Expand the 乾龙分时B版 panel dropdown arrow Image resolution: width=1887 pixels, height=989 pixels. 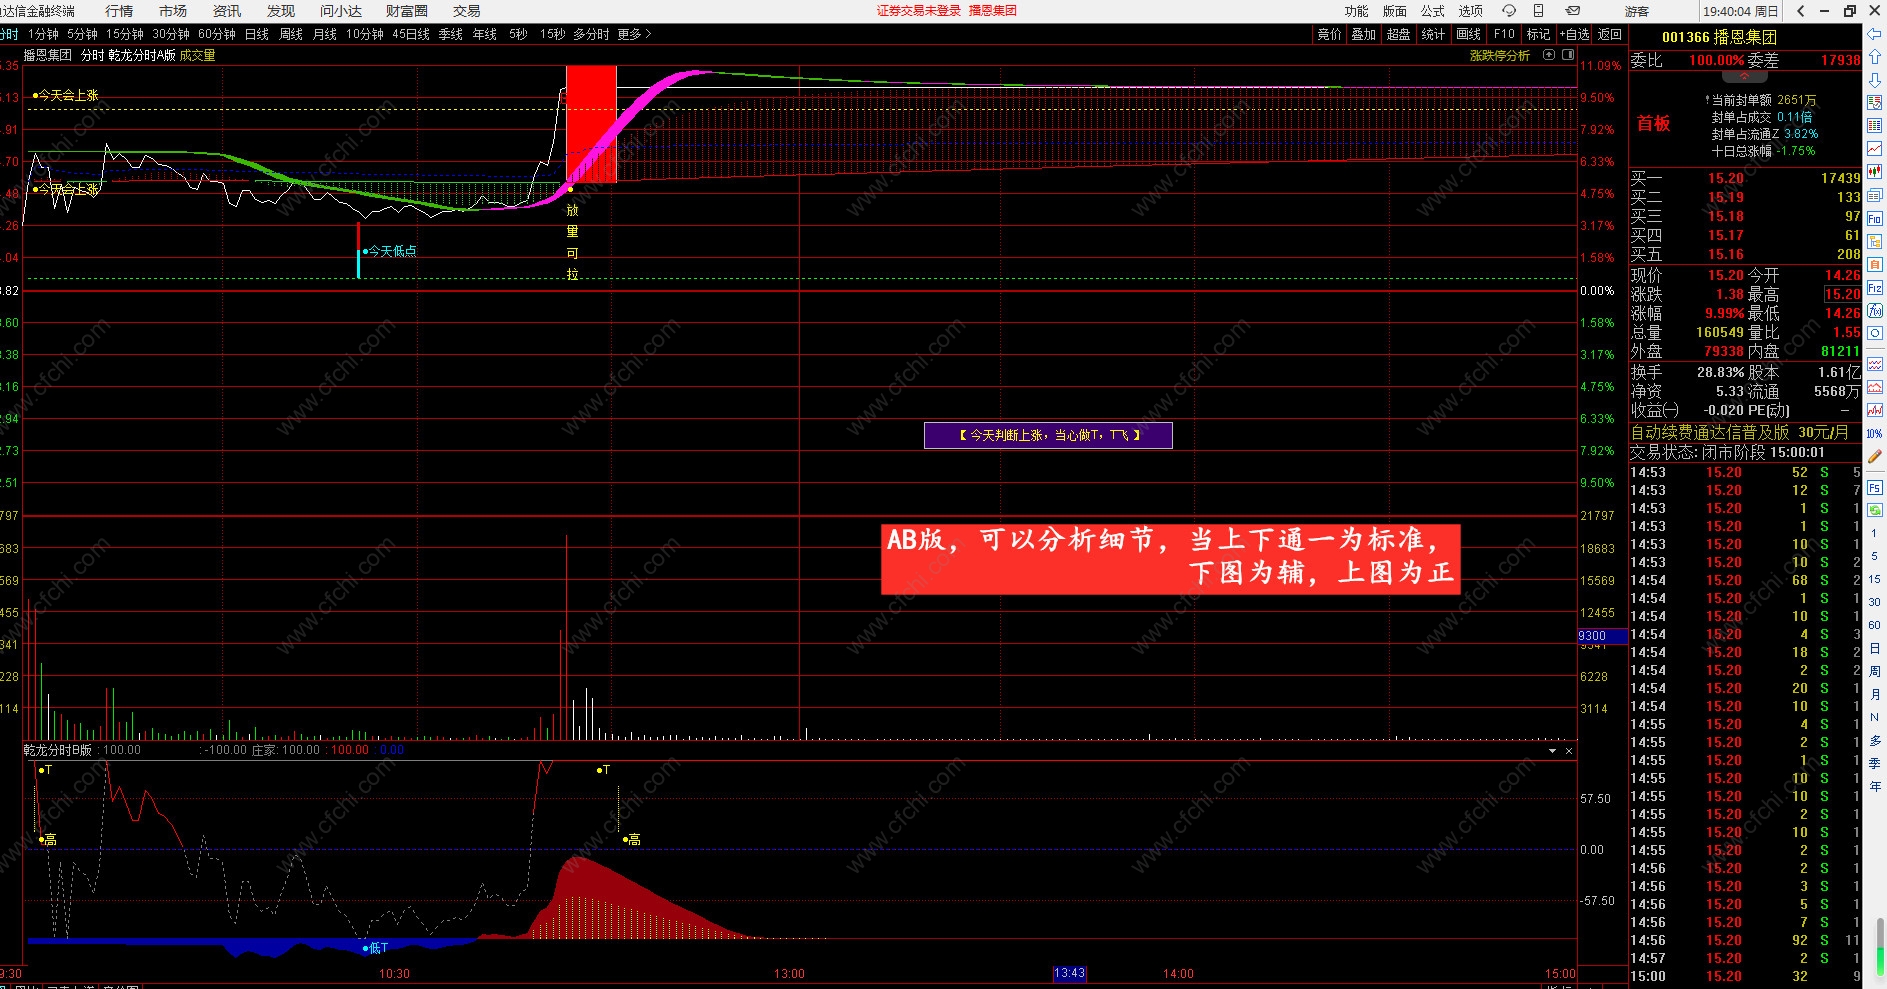click(1553, 751)
